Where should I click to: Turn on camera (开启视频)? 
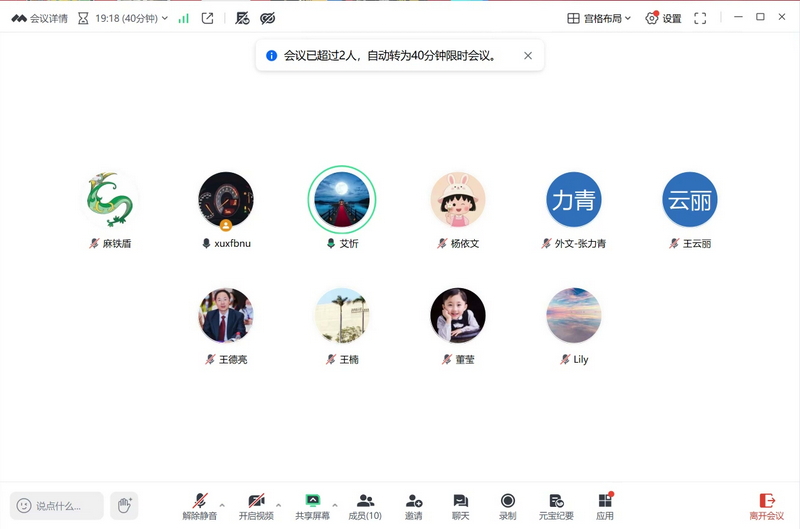(x=256, y=506)
